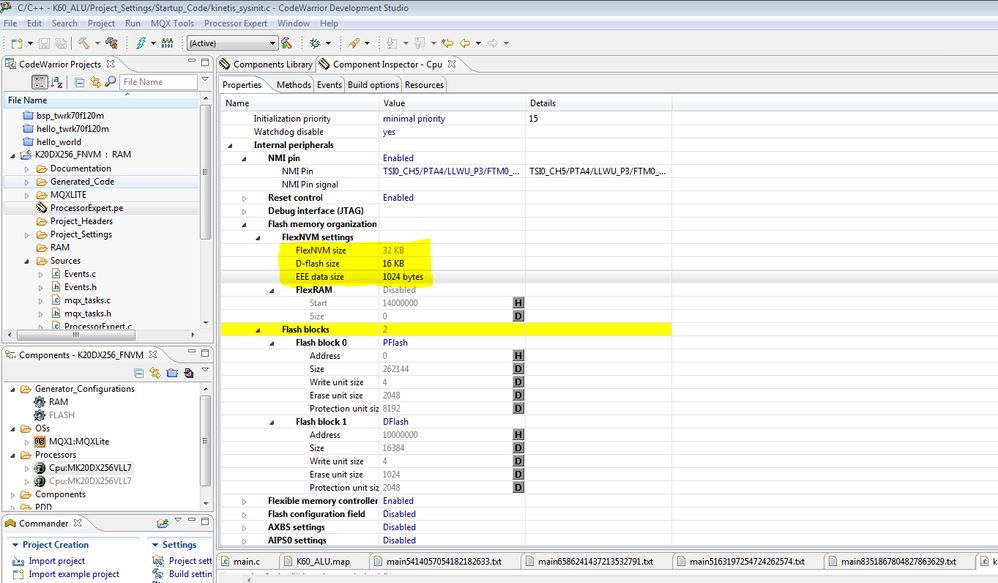
Task: Toggle decimal format for Flash block 0 Size
Action: (518, 369)
